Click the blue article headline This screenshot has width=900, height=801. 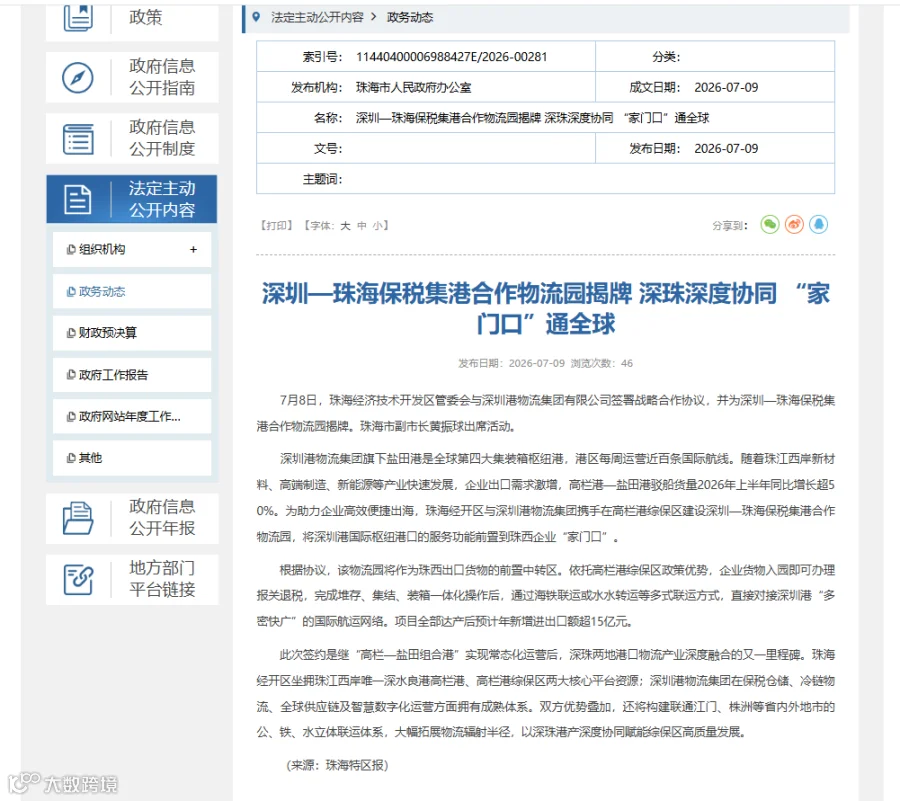click(545, 308)
